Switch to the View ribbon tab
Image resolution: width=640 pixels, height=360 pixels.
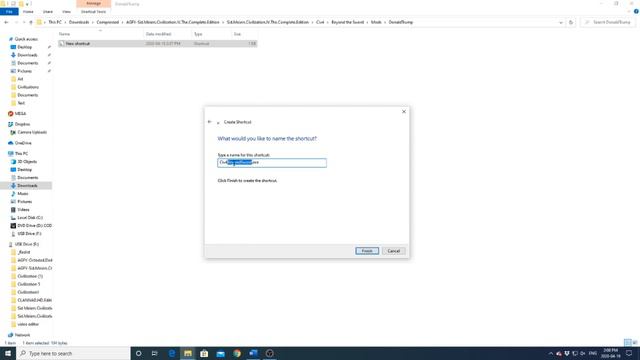tap(66, 12)
